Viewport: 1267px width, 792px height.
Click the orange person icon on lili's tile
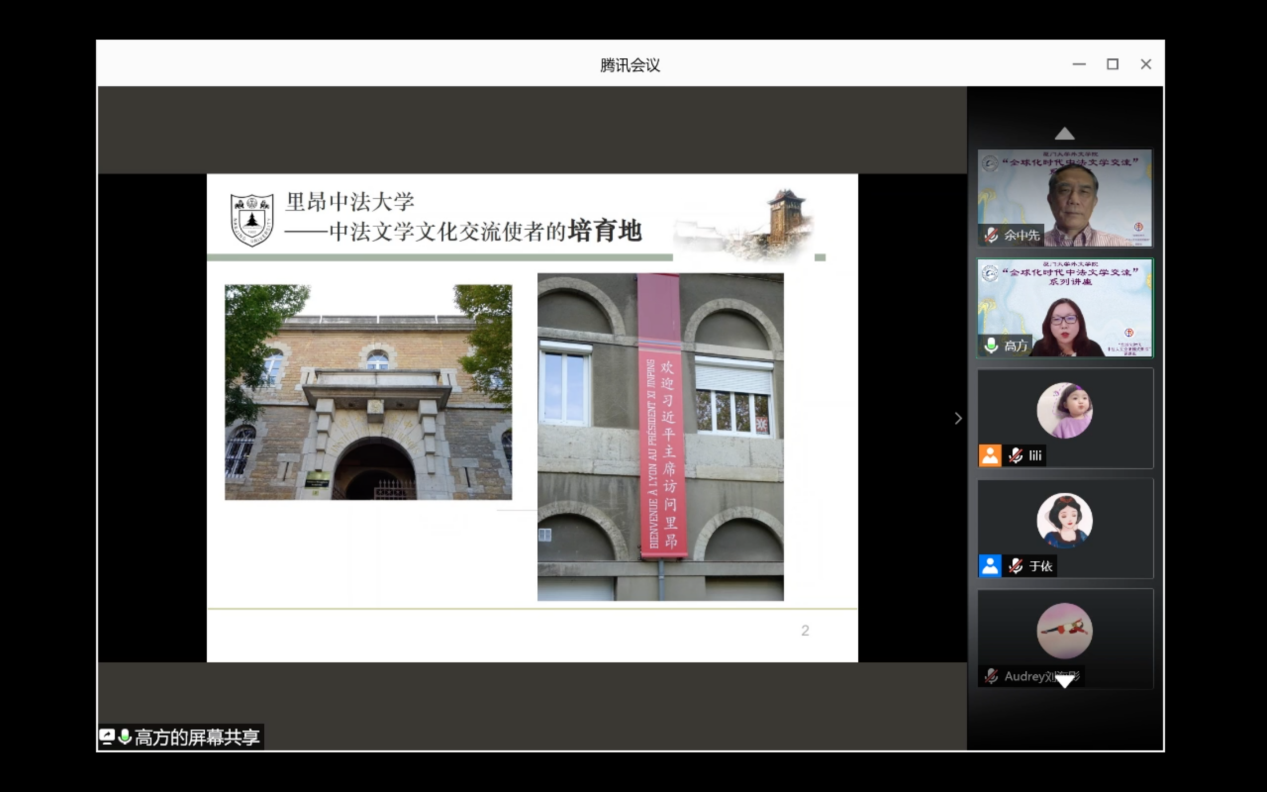click(x=990, y=456)
